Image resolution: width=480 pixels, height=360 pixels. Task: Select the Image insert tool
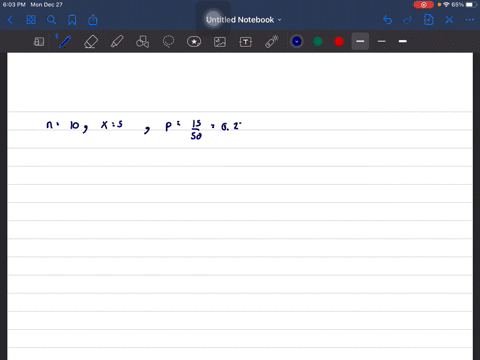click(220, 42)
